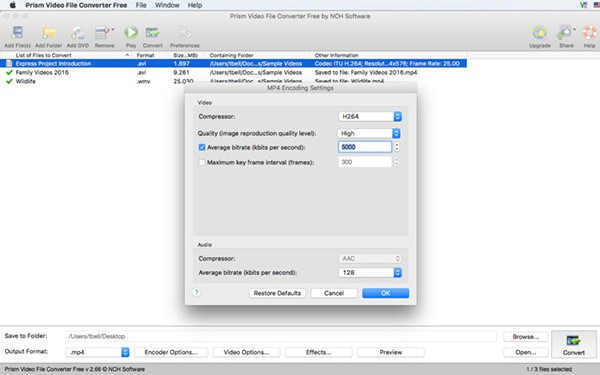
Task: Click the Add File(s) toolbar icon
Action: click(x=17, y=37)
